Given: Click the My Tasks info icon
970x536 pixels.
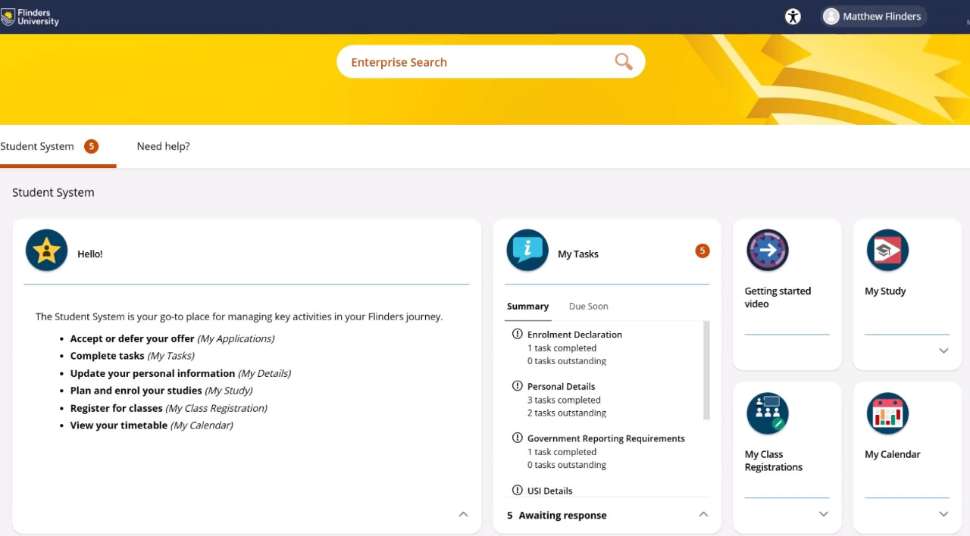Looking at the screenshot, I should pos(527,251).
